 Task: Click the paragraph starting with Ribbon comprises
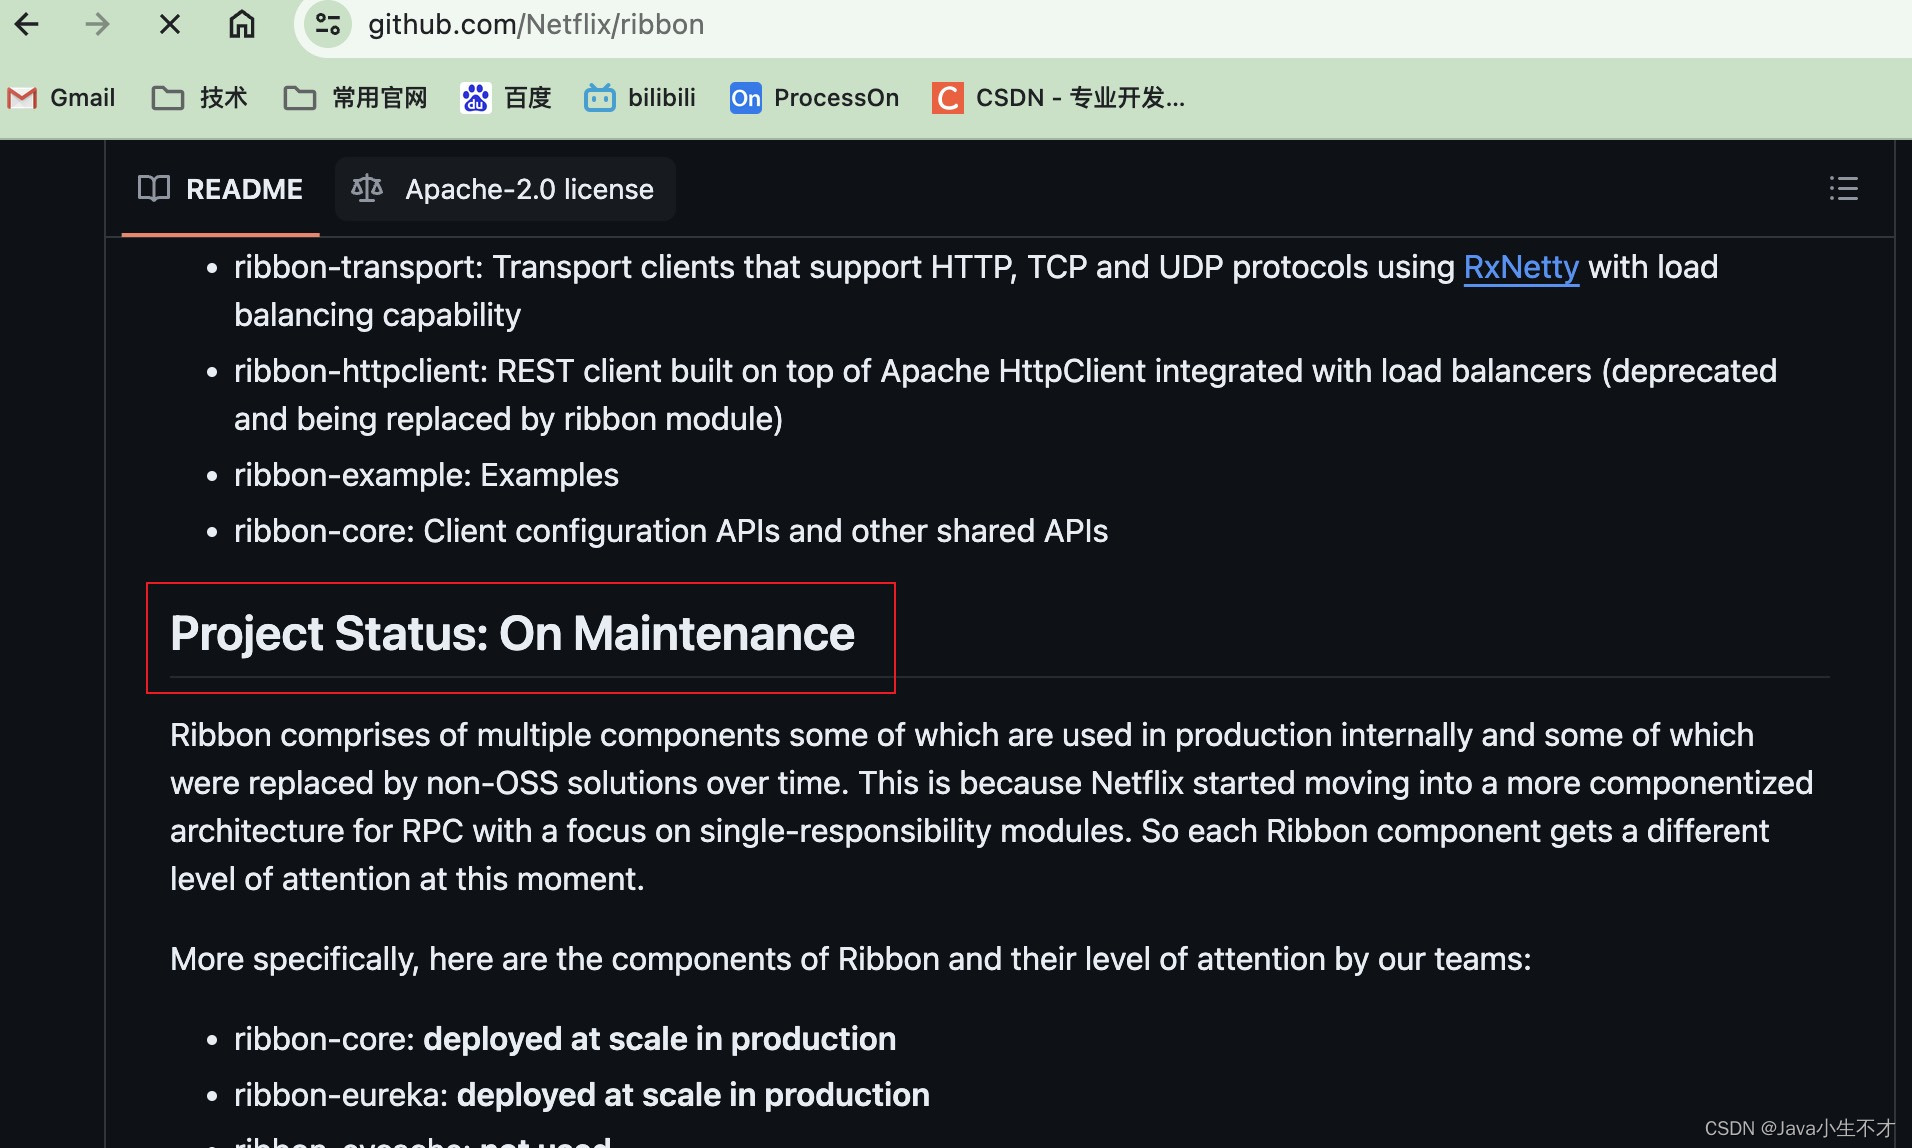(x=991, y=807)
